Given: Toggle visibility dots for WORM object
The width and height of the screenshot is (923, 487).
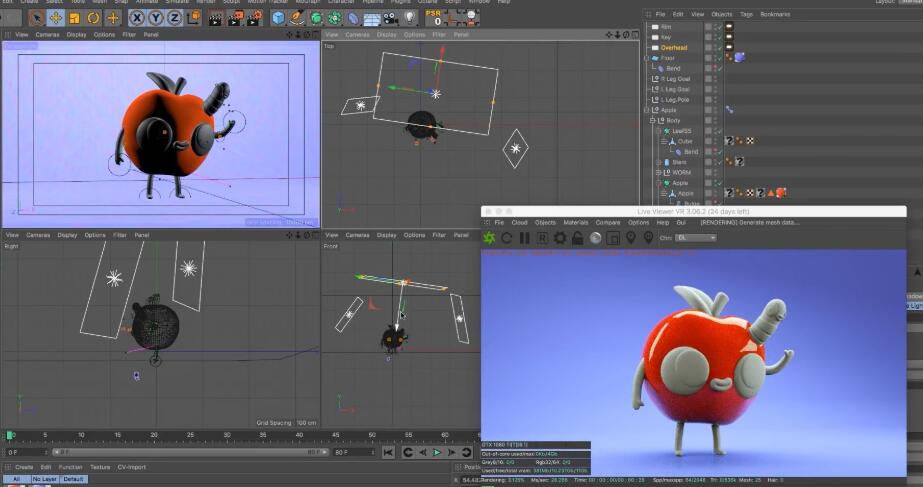Looking at the screenshot, I should [x=716, y=173].
